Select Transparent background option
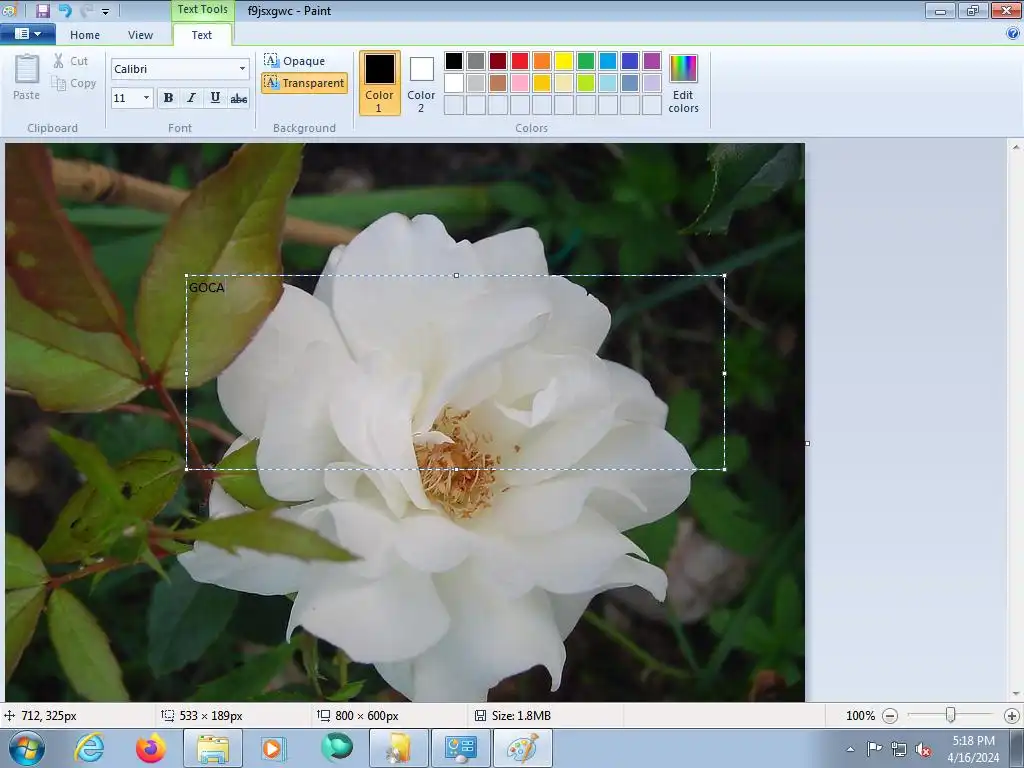This screenshot has width=1024, height=768. [304, 83]
